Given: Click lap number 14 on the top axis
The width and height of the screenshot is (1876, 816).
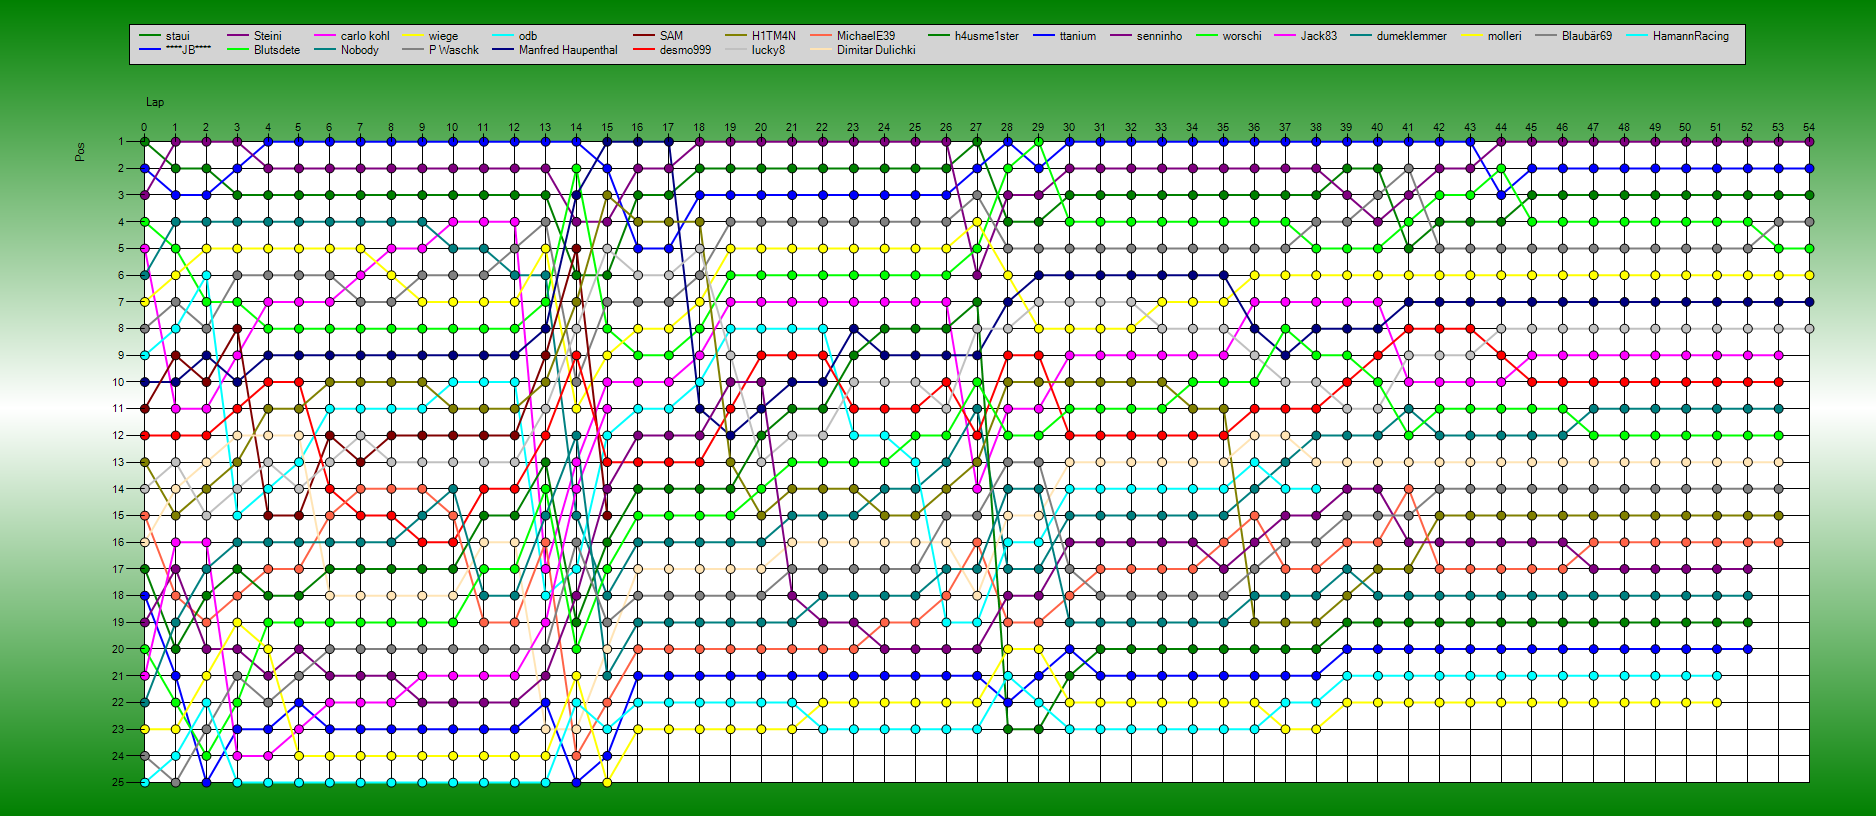Looking at the screenshot, I should point(576,127).
